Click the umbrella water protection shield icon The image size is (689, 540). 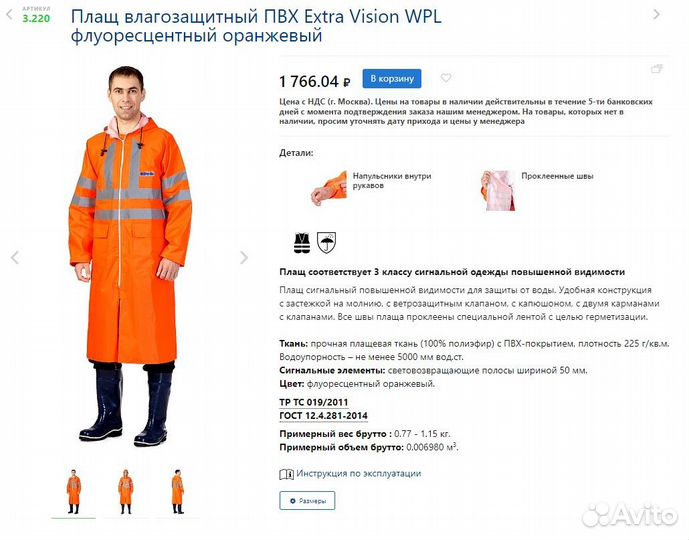326,243
